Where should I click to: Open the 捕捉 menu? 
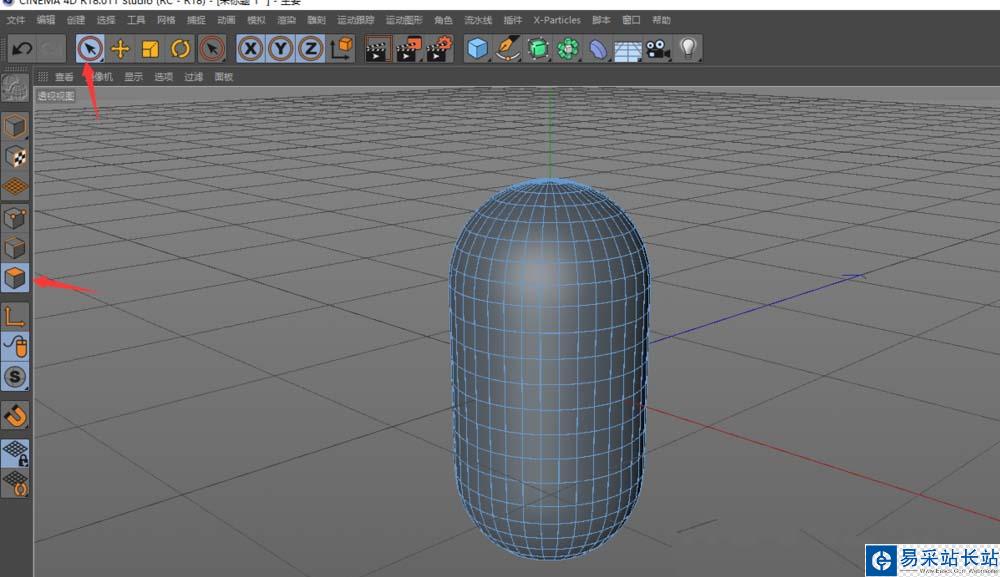[196, 20]
